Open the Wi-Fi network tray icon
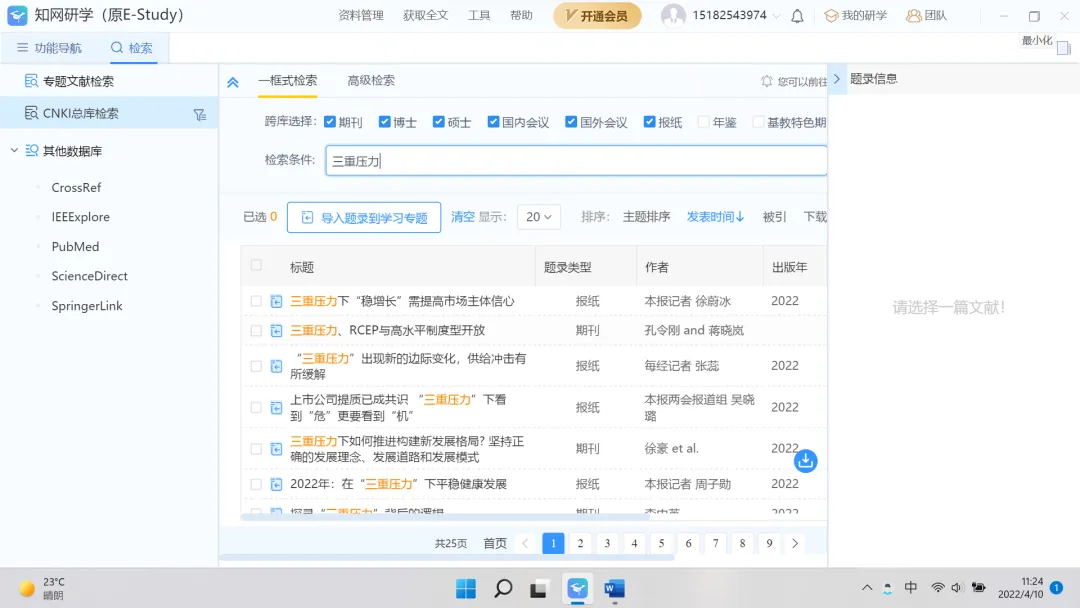The image size is (1080, 608). (937, 587)
